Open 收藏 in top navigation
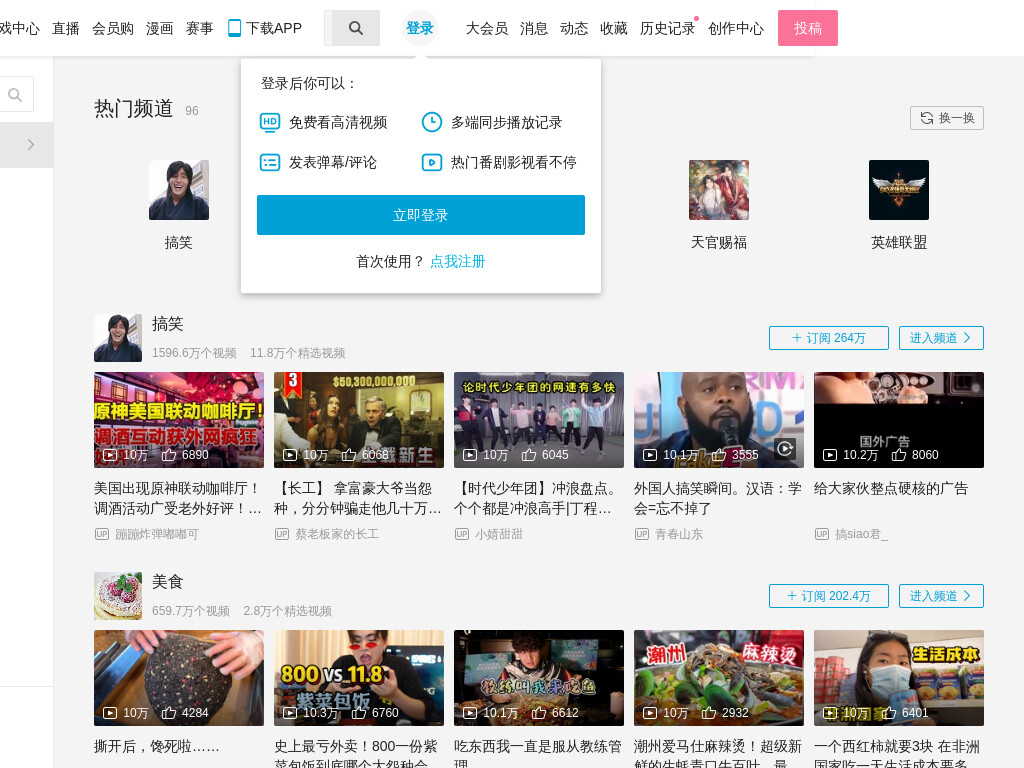The image size is (1024, 768). coord(614,28)
